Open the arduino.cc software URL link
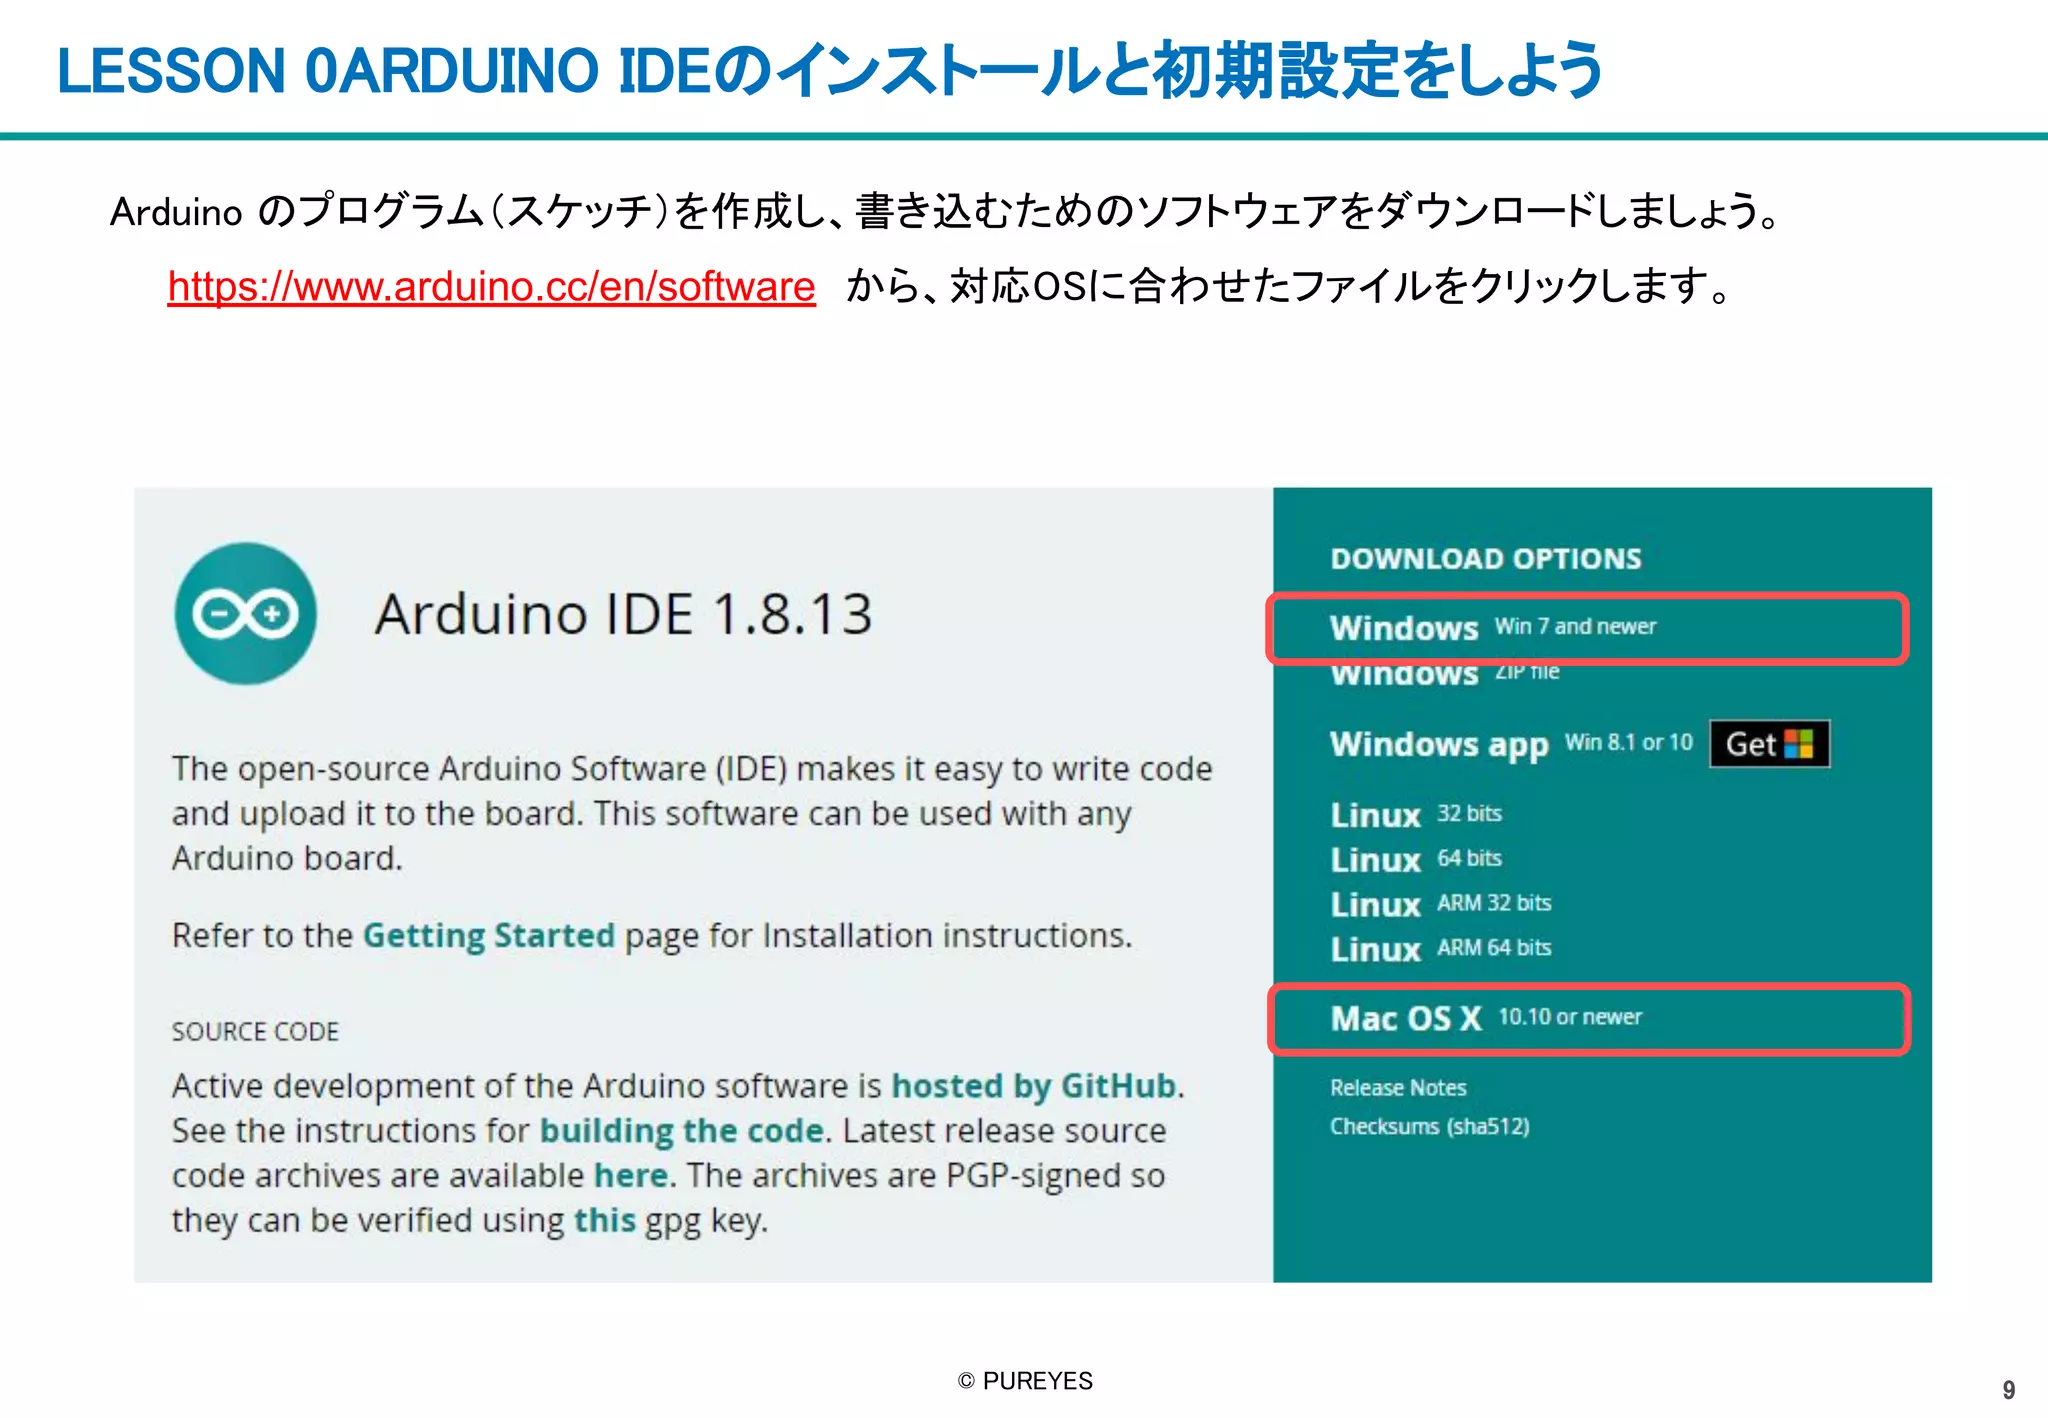Image resolution: width=2048 pixels, height=1418 pixels. pos(491,287)
